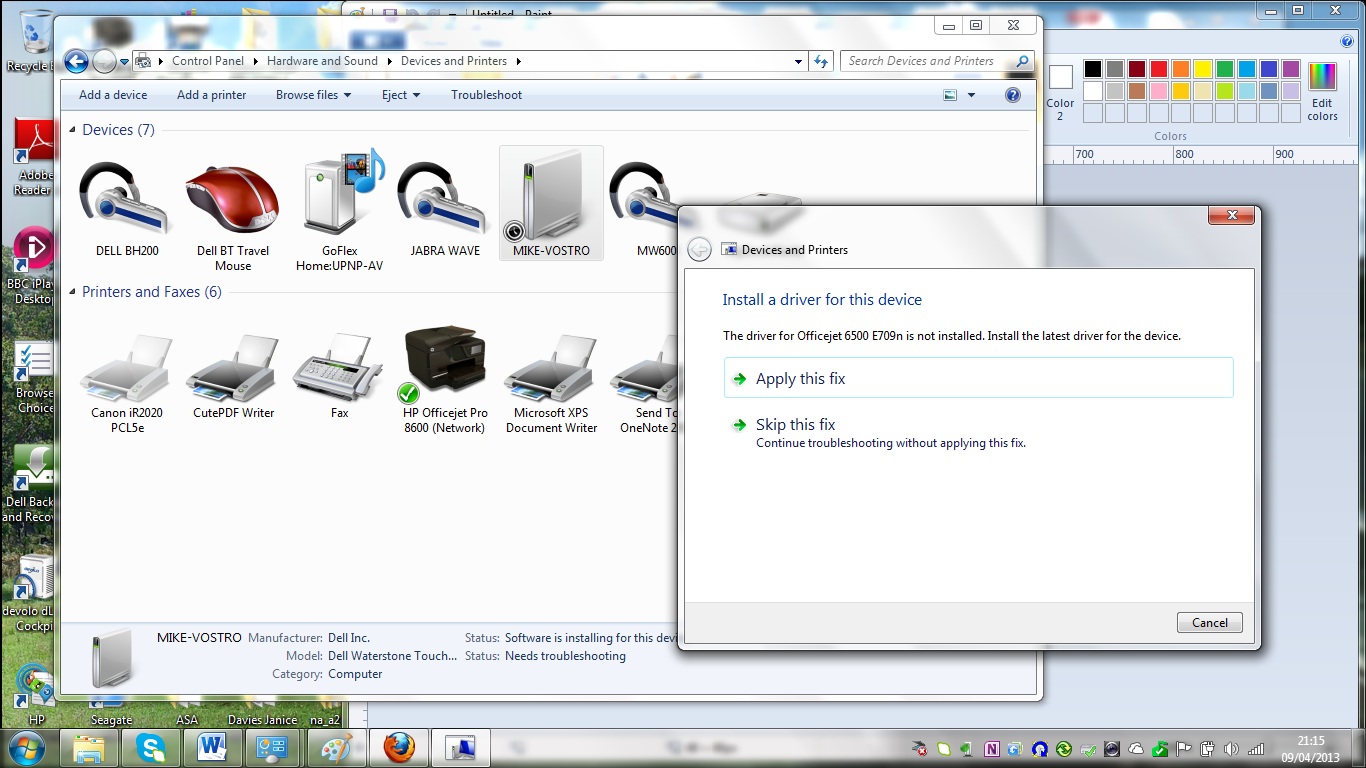Open the OneDrive cloud tray icon
The width and height of the screenshot is (1366, 768).
(x=1136, y=749)
